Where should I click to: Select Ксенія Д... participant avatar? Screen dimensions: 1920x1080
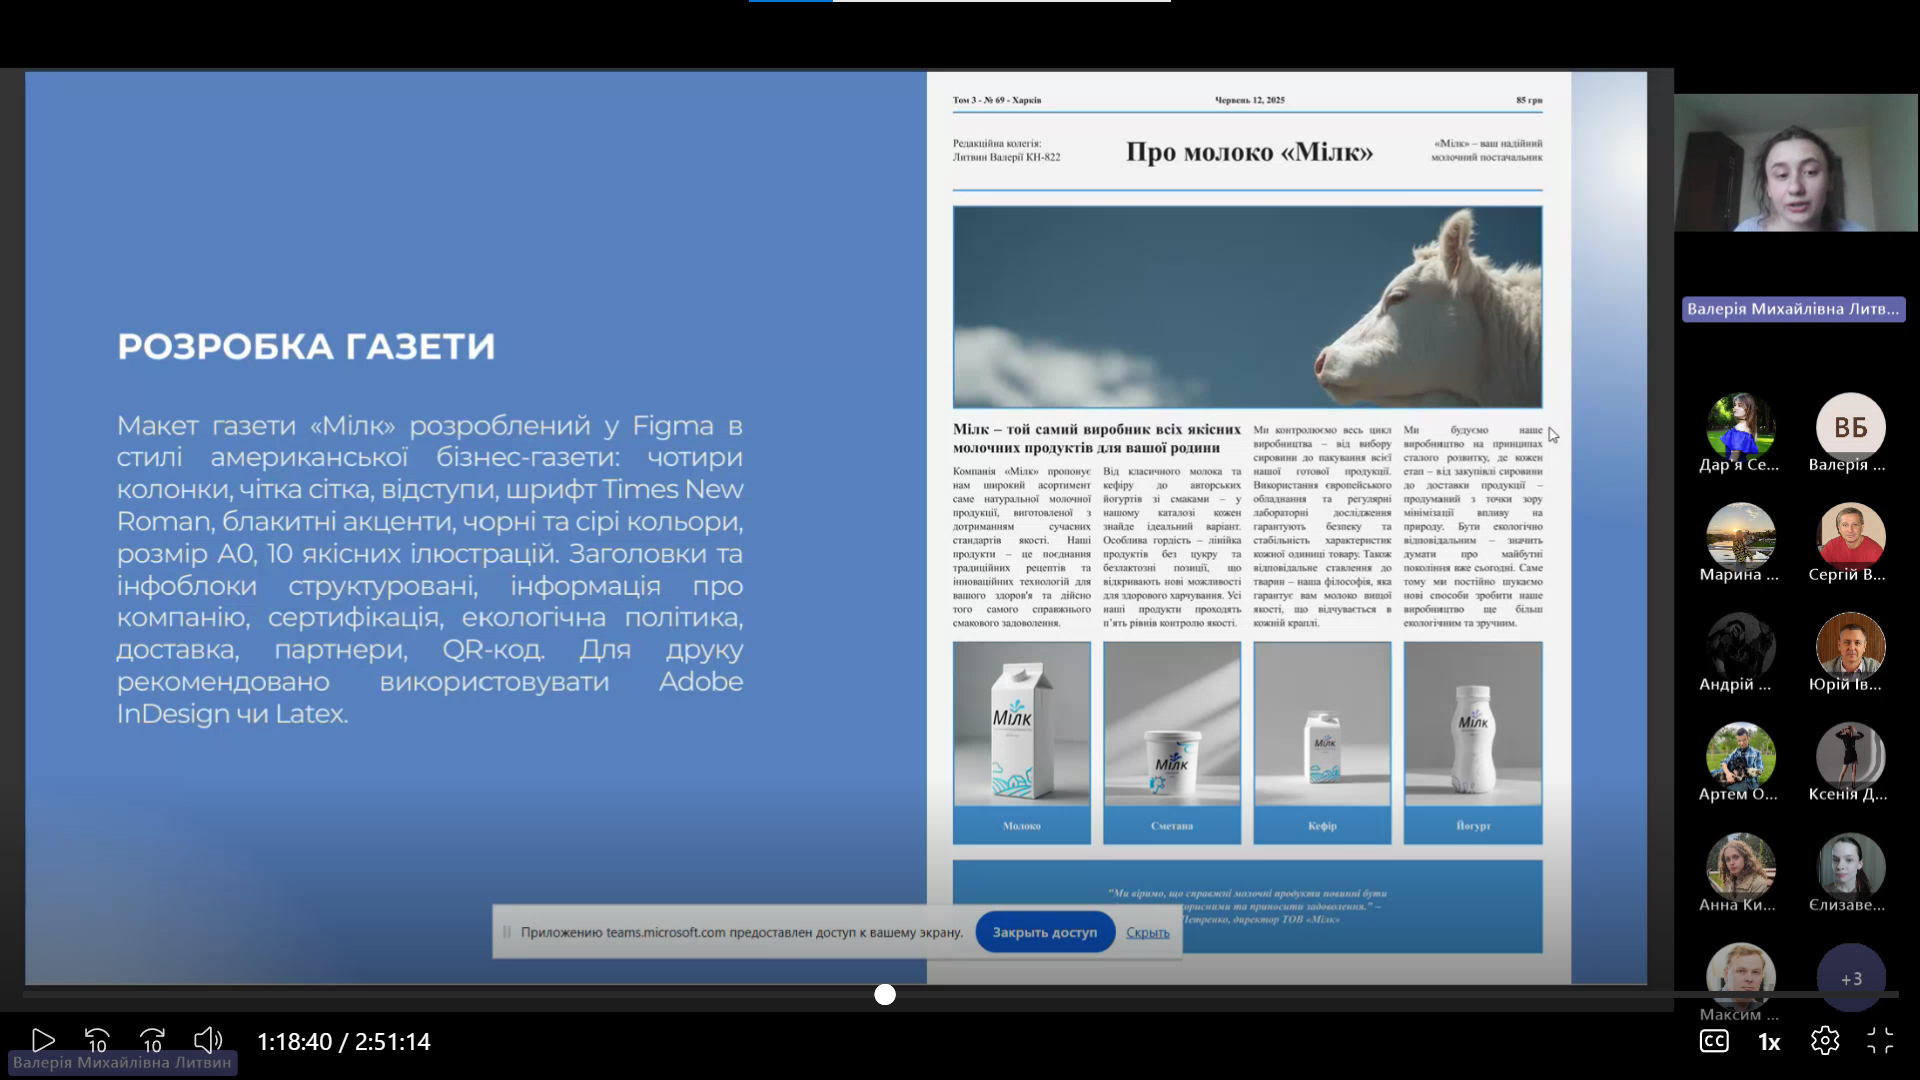tap(1851, 757)
